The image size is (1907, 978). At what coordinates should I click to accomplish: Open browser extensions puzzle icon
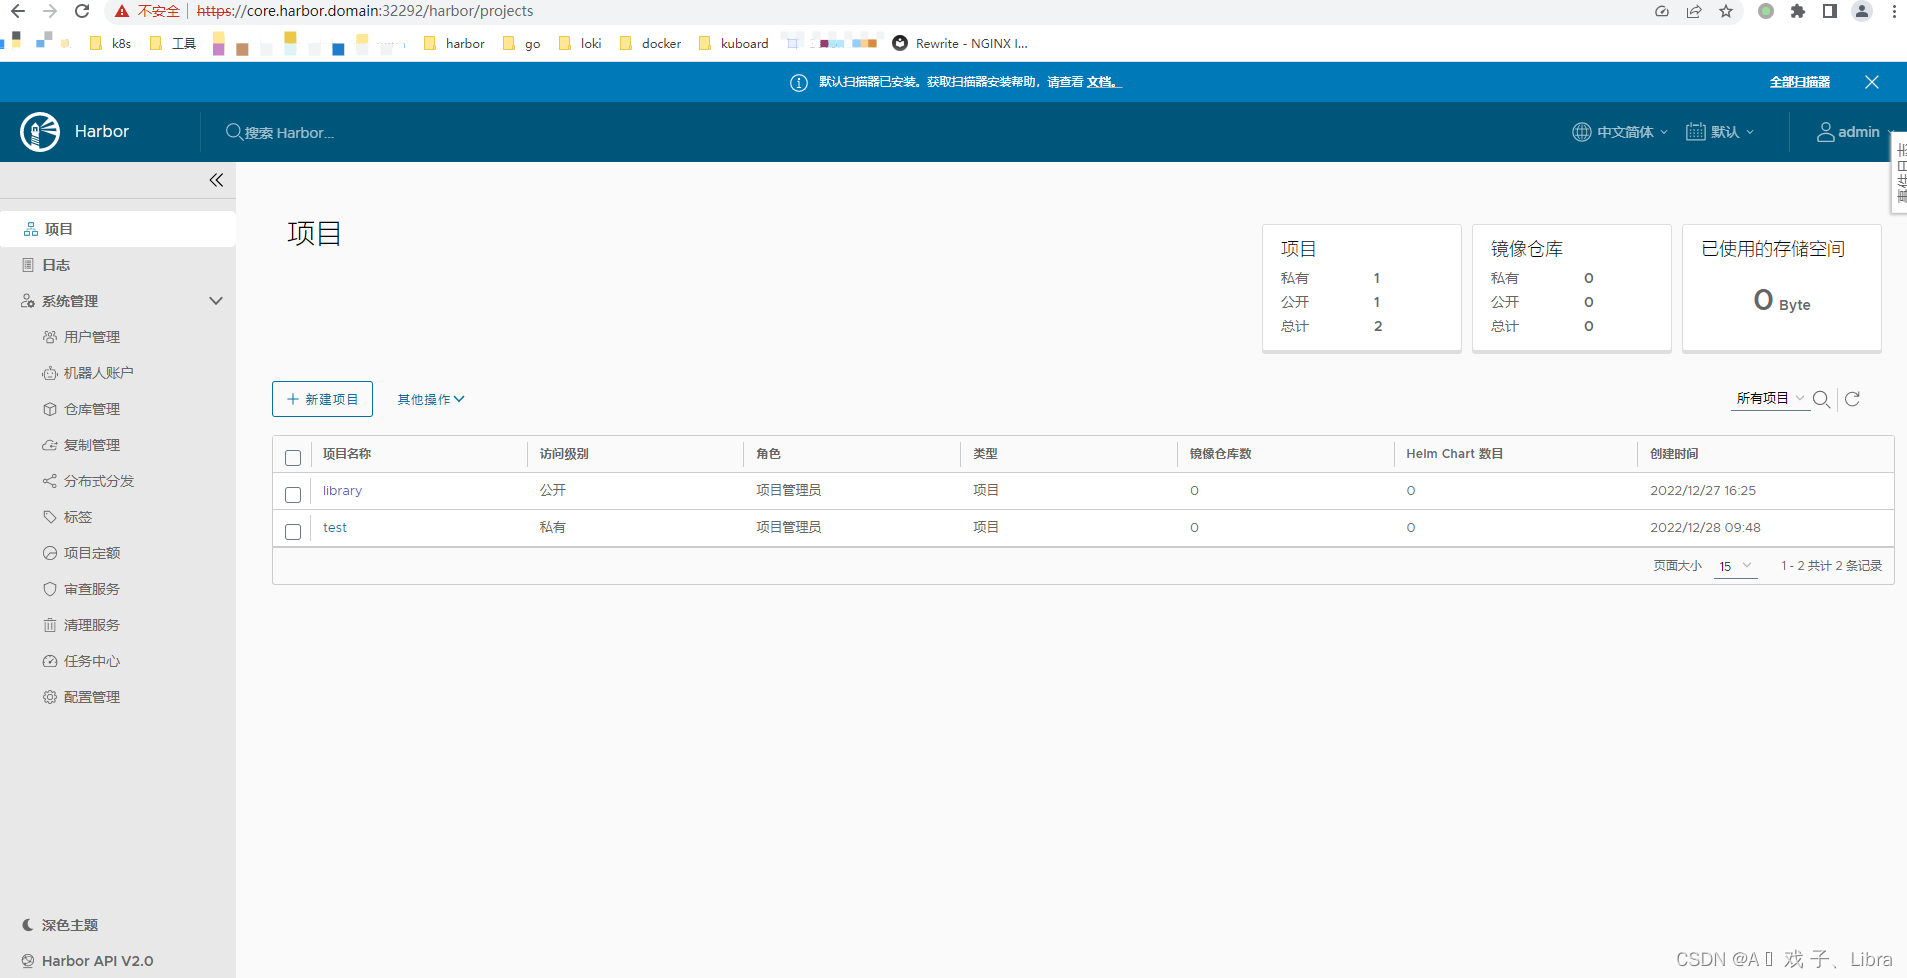[x=1798, y=11]
